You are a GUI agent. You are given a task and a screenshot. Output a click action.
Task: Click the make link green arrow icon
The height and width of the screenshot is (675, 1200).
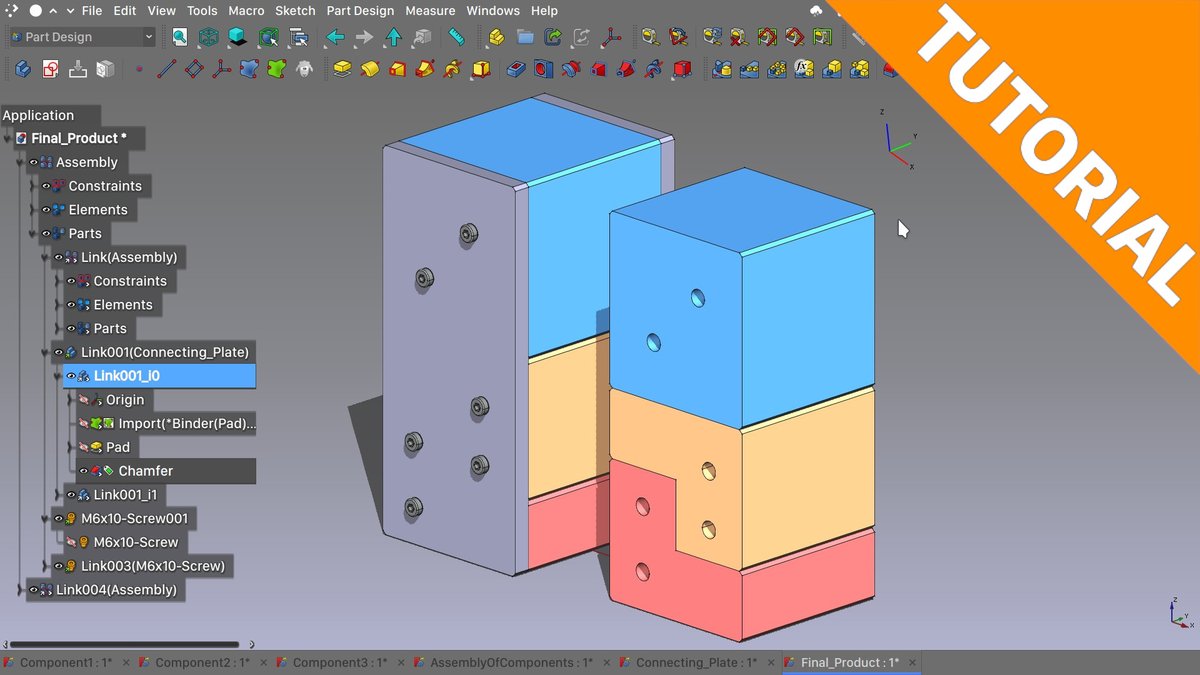pyautogui.click(x=553, y=37)
